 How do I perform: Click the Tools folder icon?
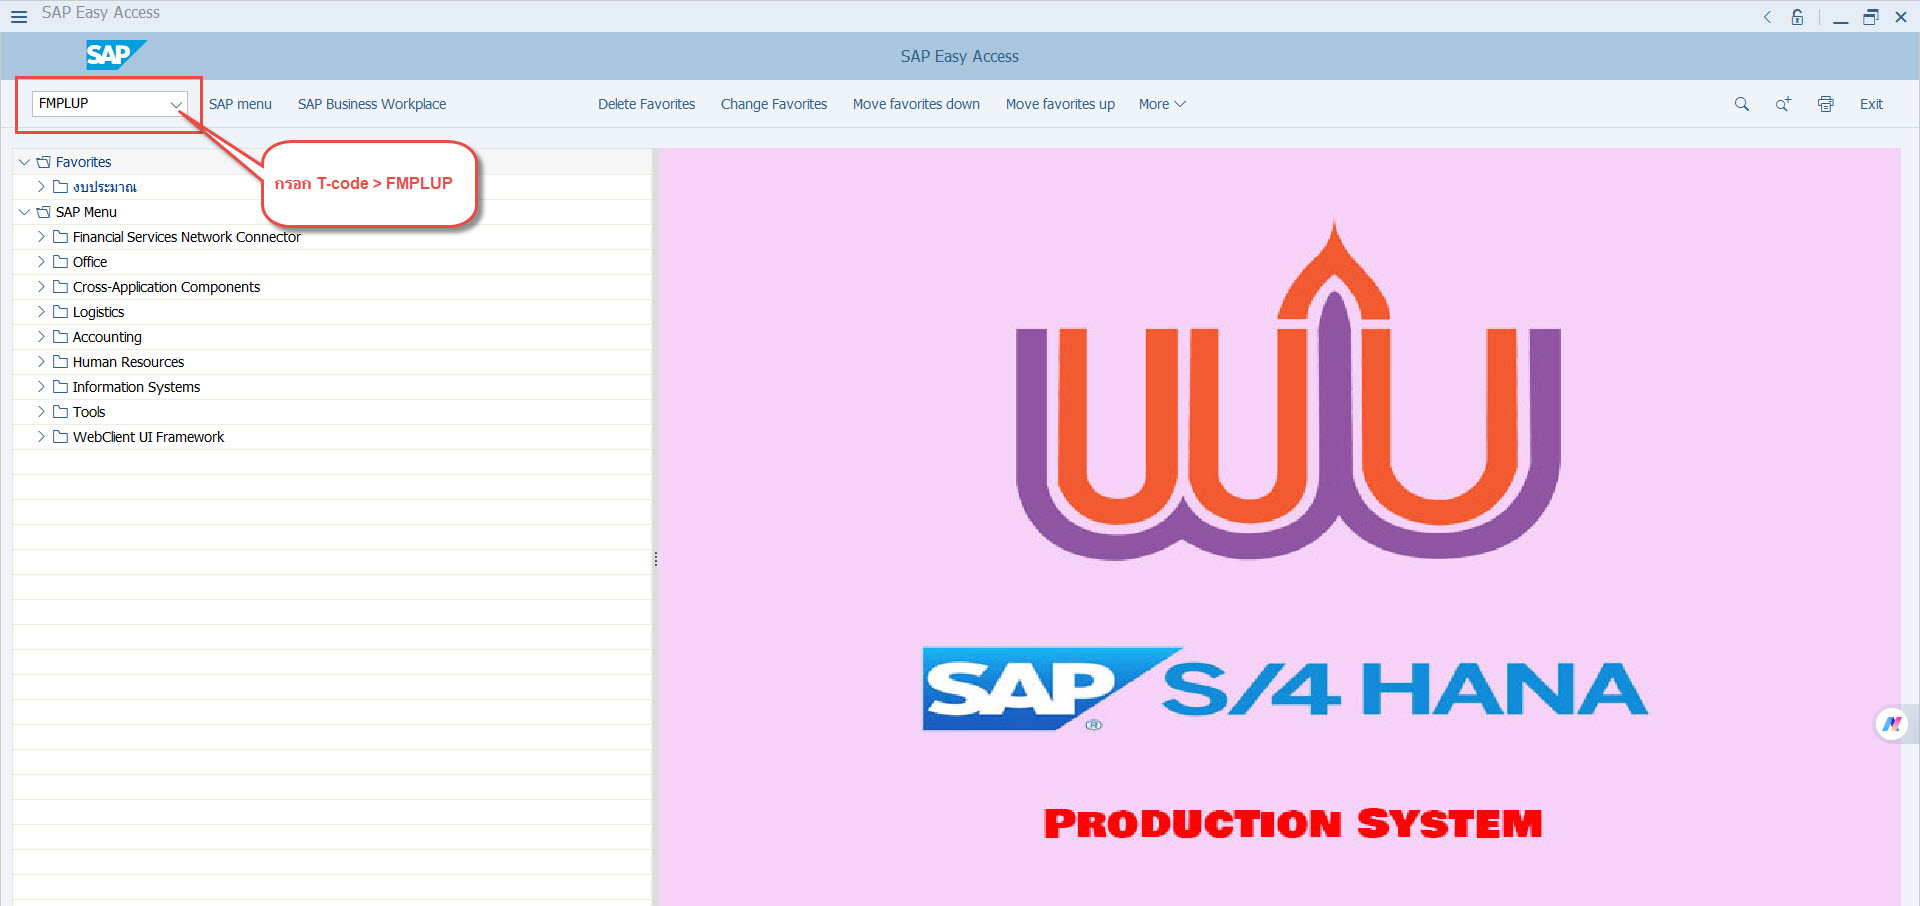(x=60, y=412)
